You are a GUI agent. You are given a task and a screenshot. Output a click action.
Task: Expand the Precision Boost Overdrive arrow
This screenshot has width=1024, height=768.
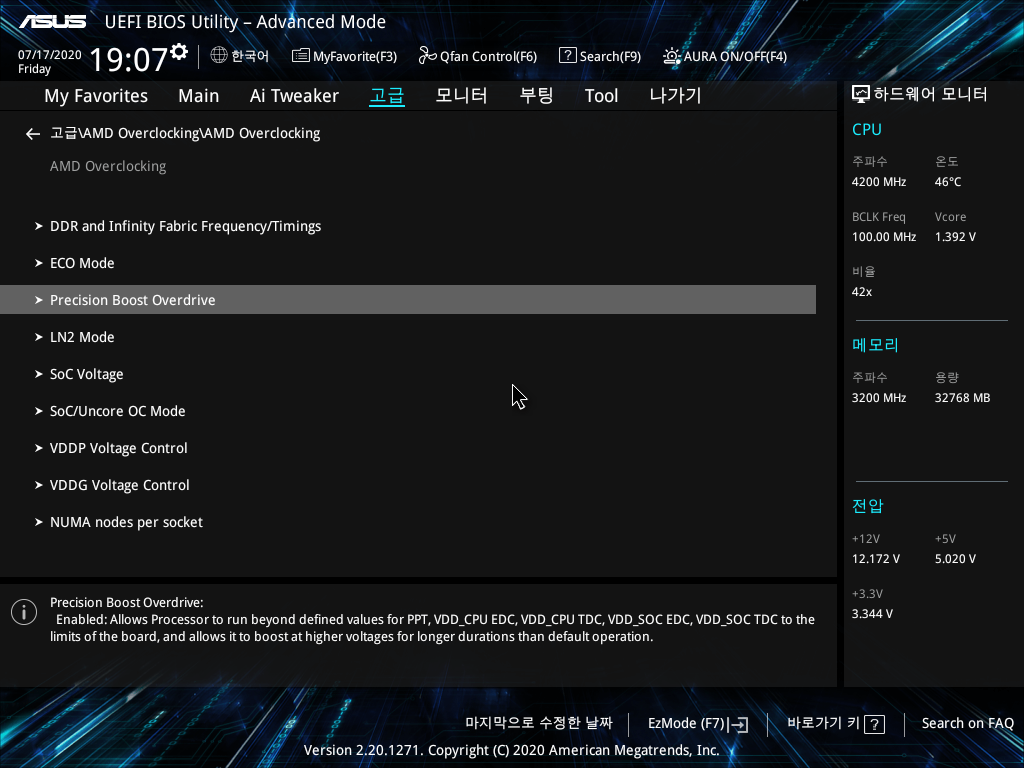(39, 300)
